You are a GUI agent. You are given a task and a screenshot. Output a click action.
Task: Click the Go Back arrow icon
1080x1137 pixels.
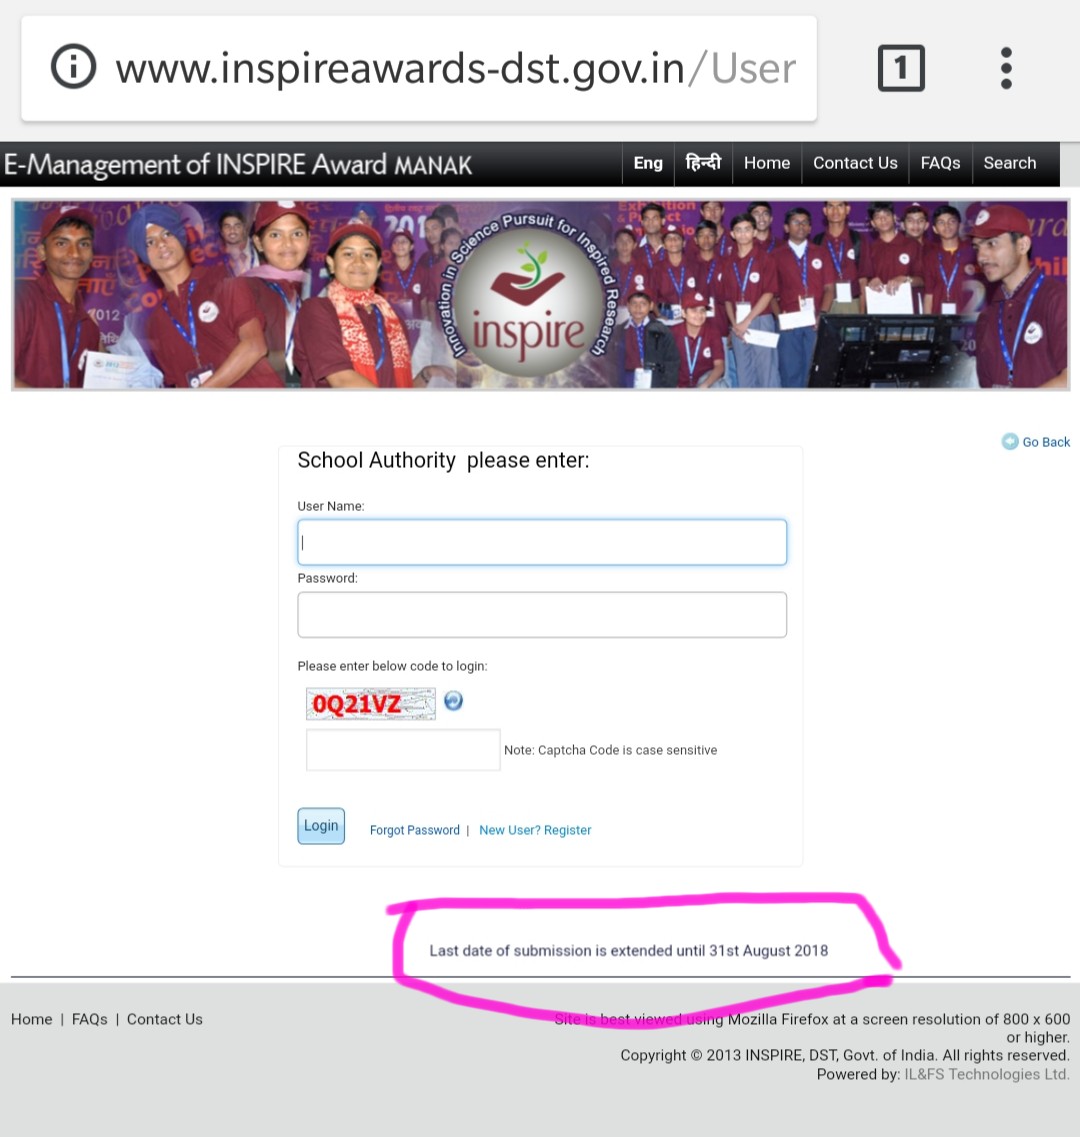1010,442
